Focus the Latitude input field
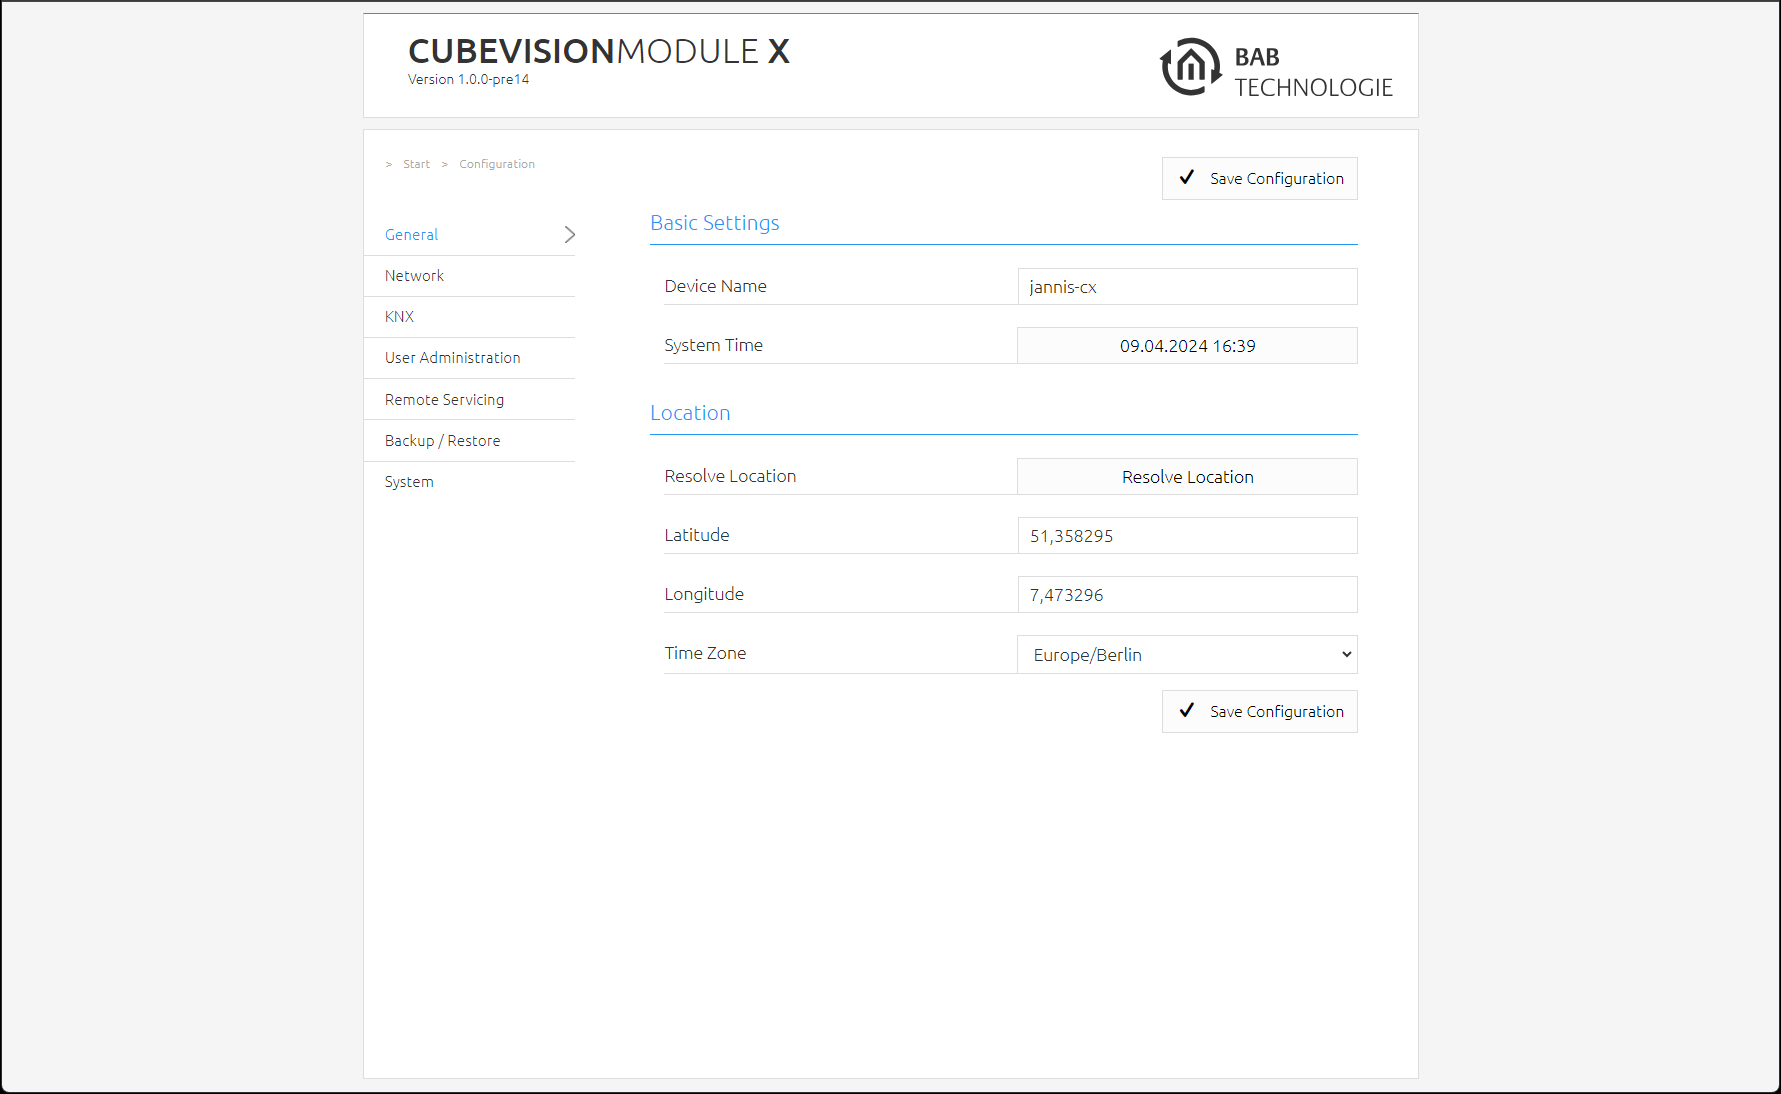 1187,536
